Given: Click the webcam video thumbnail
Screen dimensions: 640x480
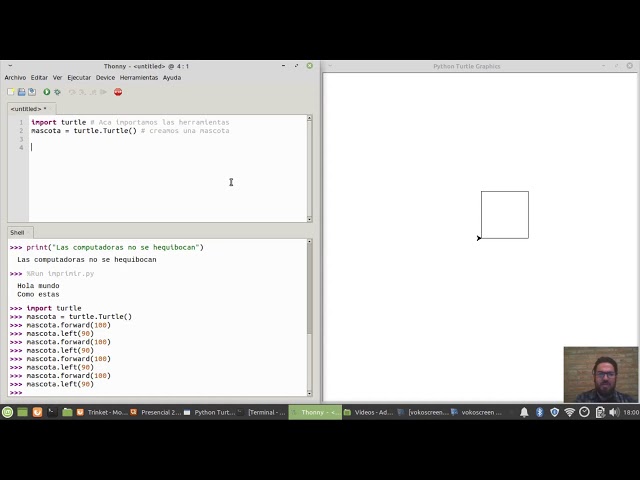Looking at the screenshot, I should [601, 375].
